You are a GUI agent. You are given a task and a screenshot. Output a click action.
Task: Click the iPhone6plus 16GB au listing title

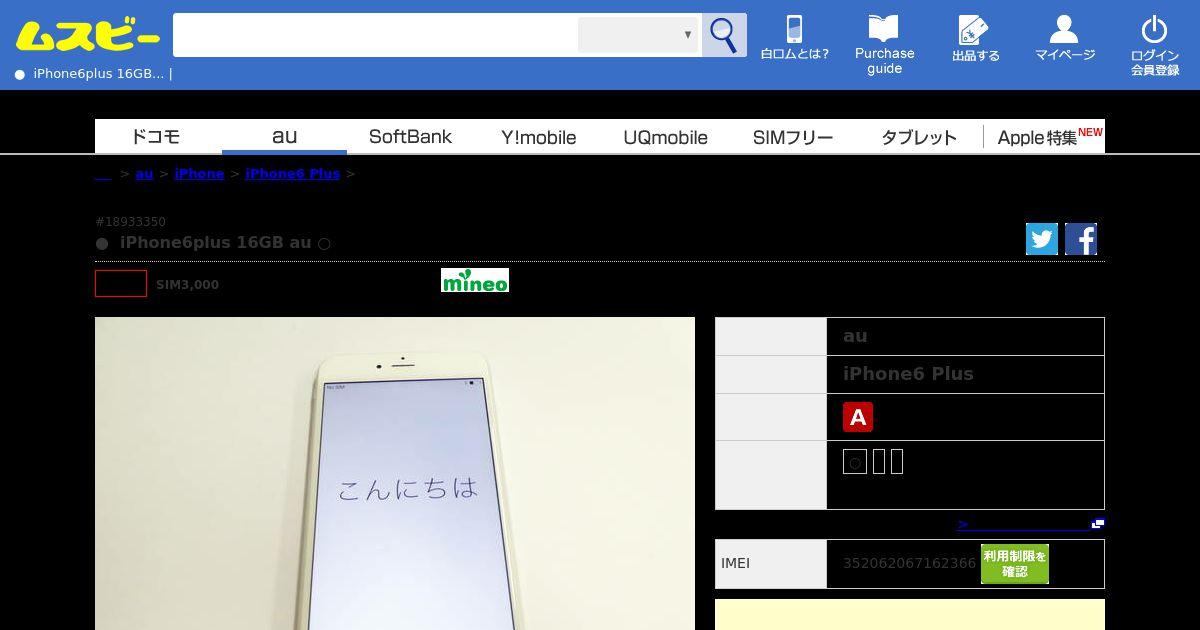tap(213, 243)
